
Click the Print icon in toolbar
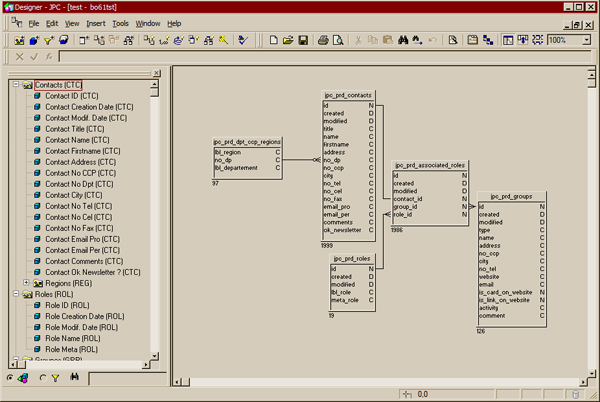pos(323,40)
